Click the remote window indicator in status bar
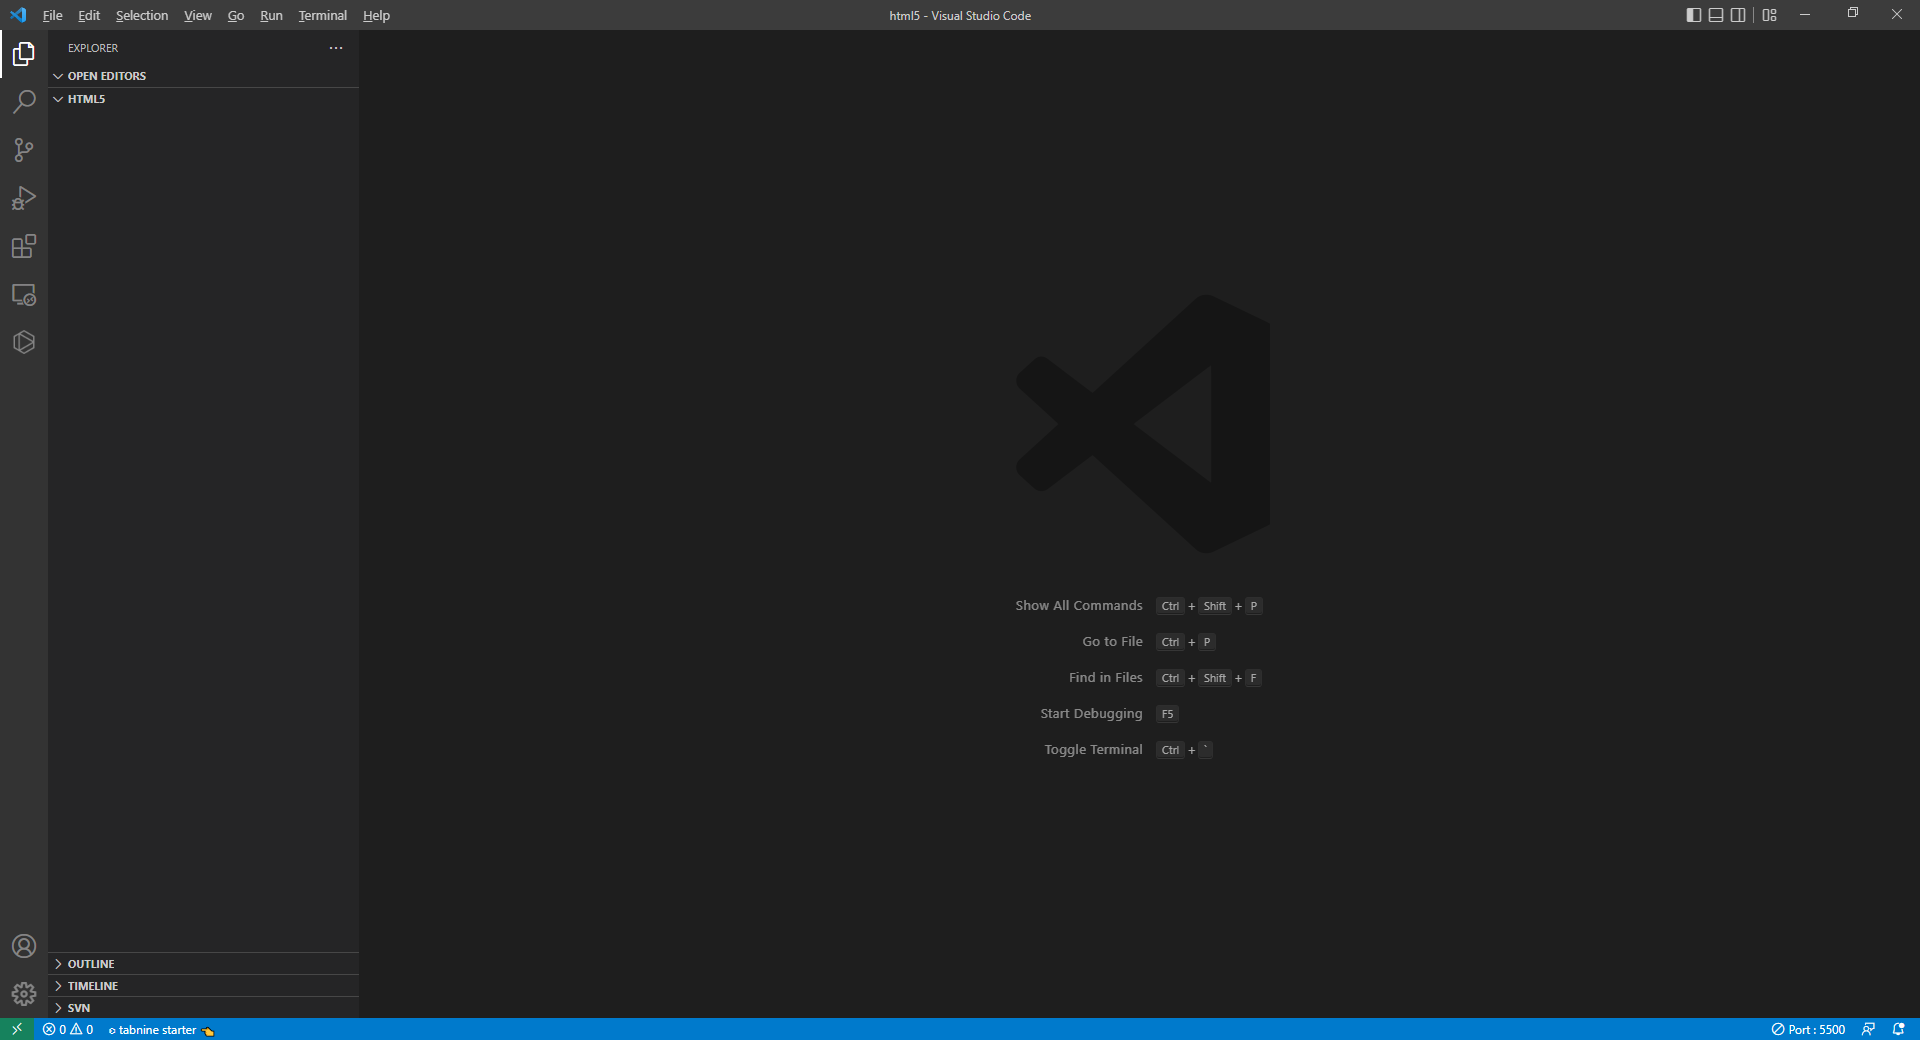This screenshot has height=1040, width=1920. point(17,1029)
